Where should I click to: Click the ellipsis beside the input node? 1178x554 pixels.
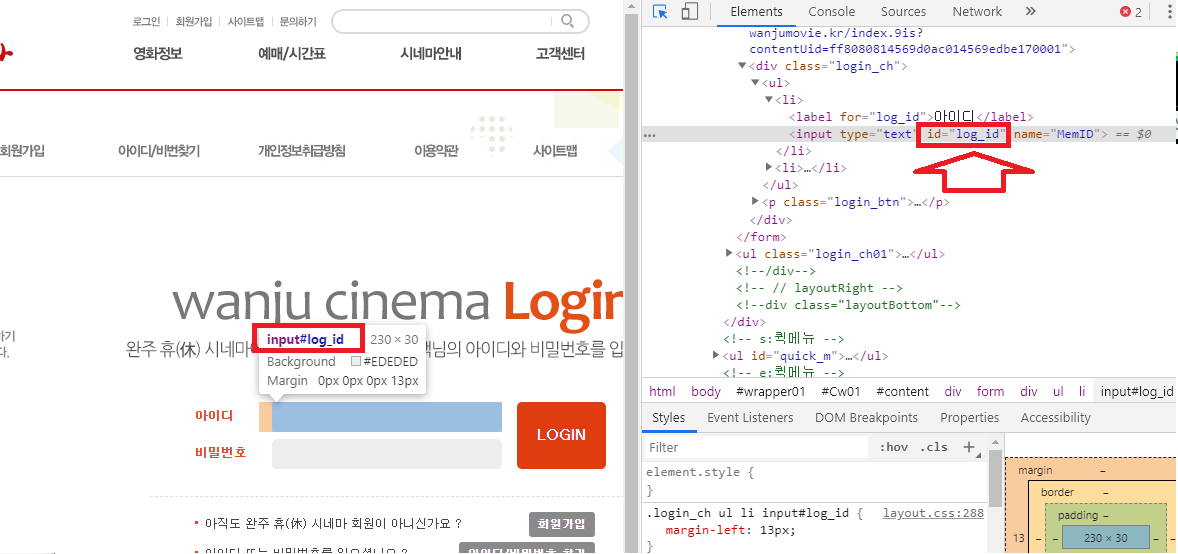(x=651, y=135)
